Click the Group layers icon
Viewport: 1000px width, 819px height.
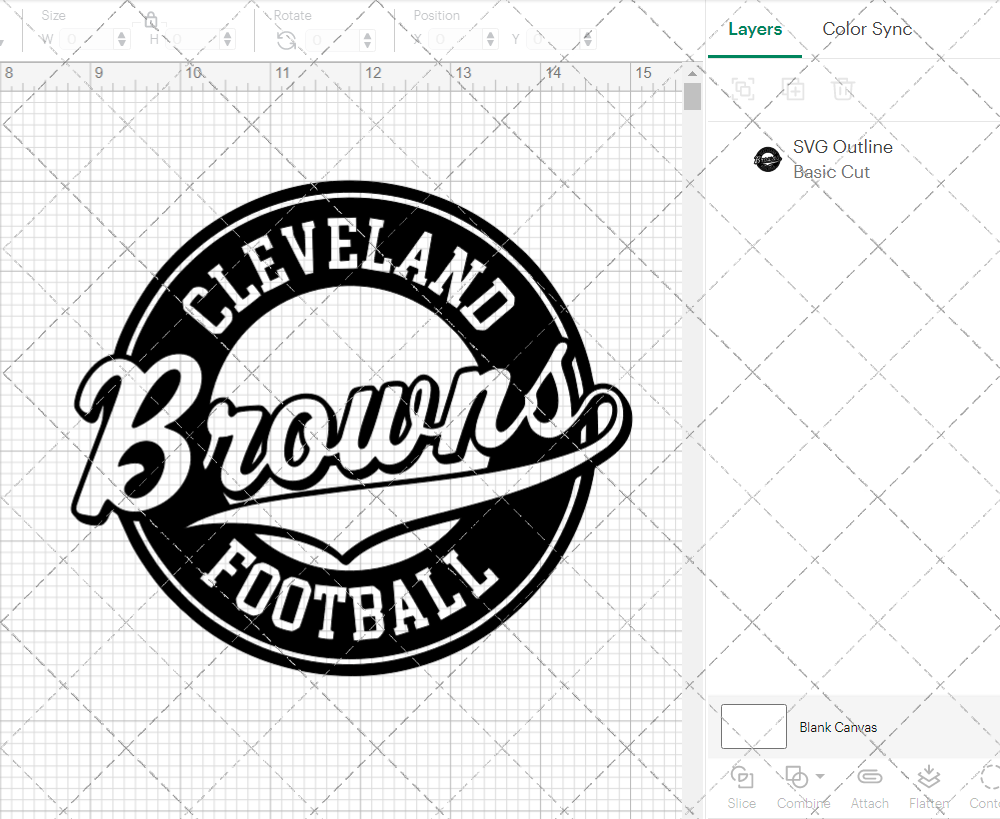tap(743, 89)
